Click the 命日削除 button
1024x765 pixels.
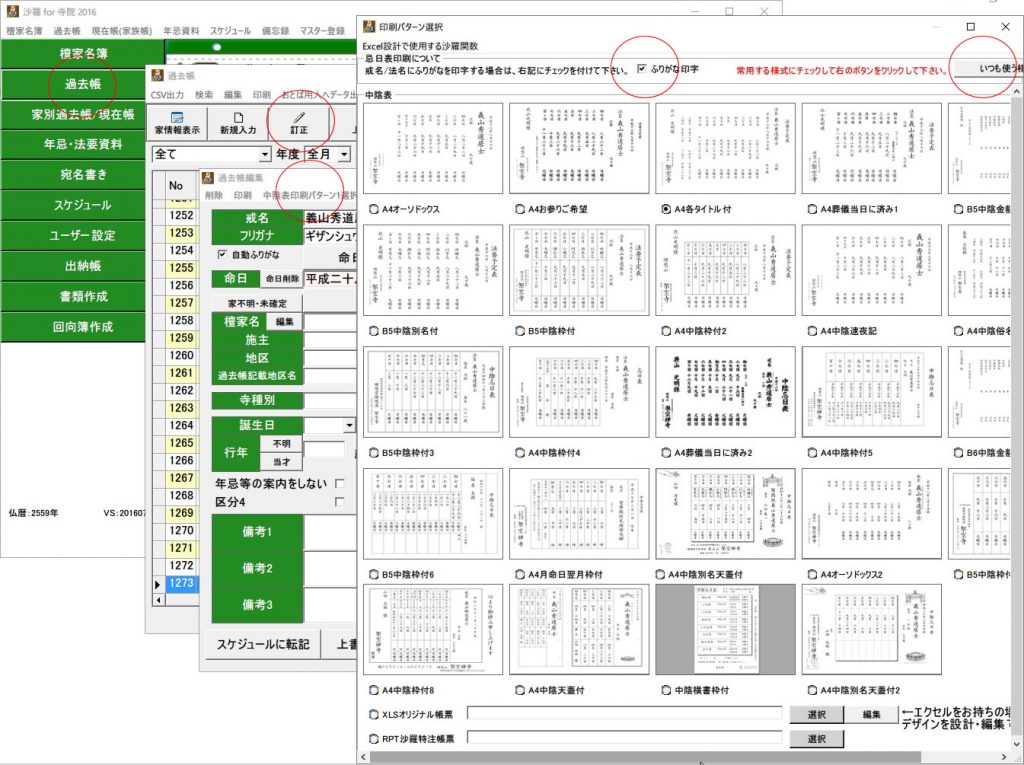tap(281, 279)
